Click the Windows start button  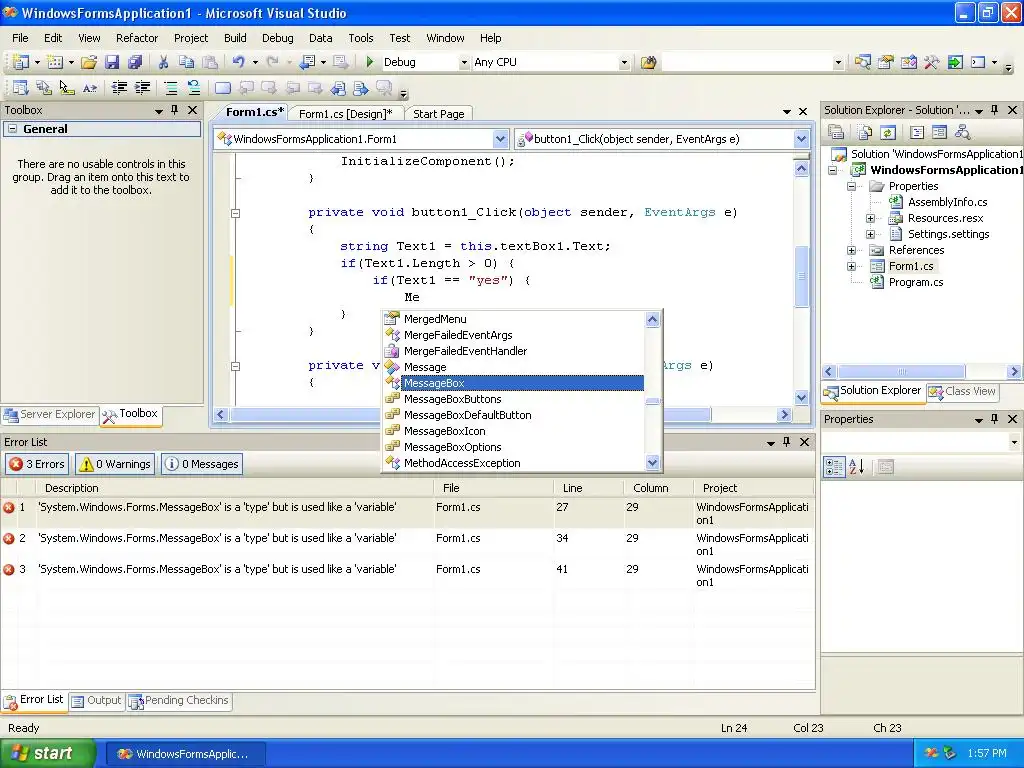[x=48, y=753]
